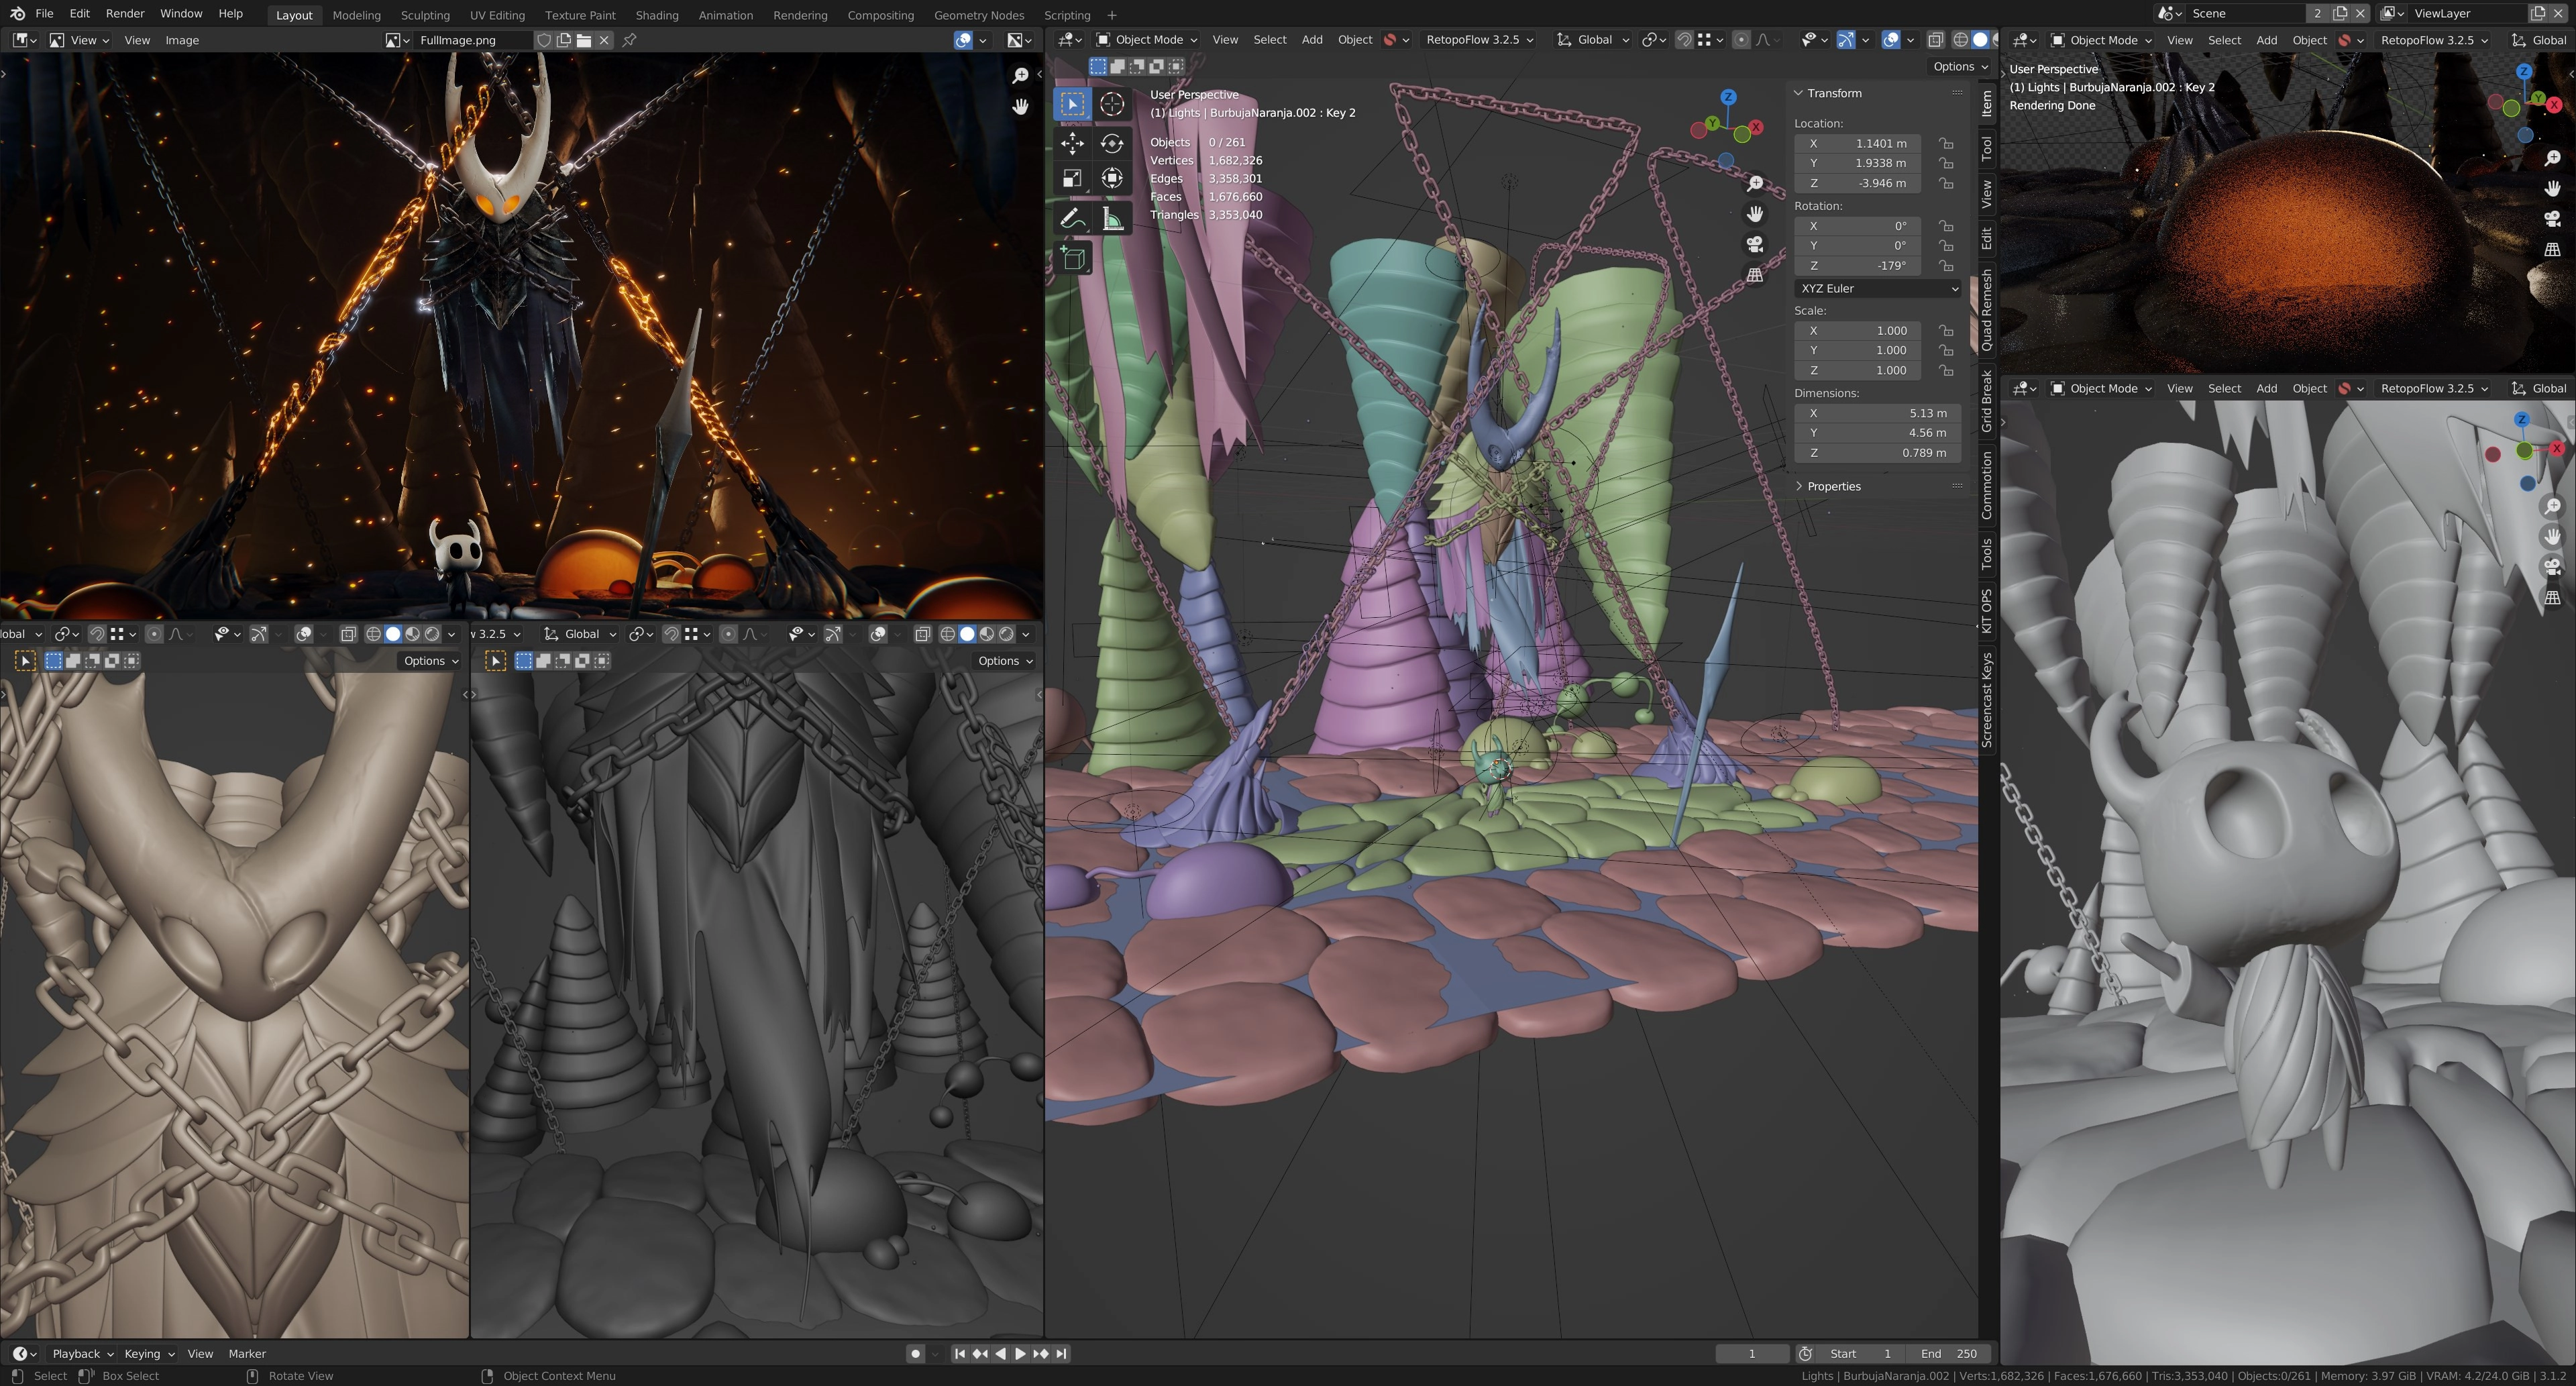Select the Annotate pencil tool
The height and width of the screenshot is (1386, 2576).
tap(1072, 219)
